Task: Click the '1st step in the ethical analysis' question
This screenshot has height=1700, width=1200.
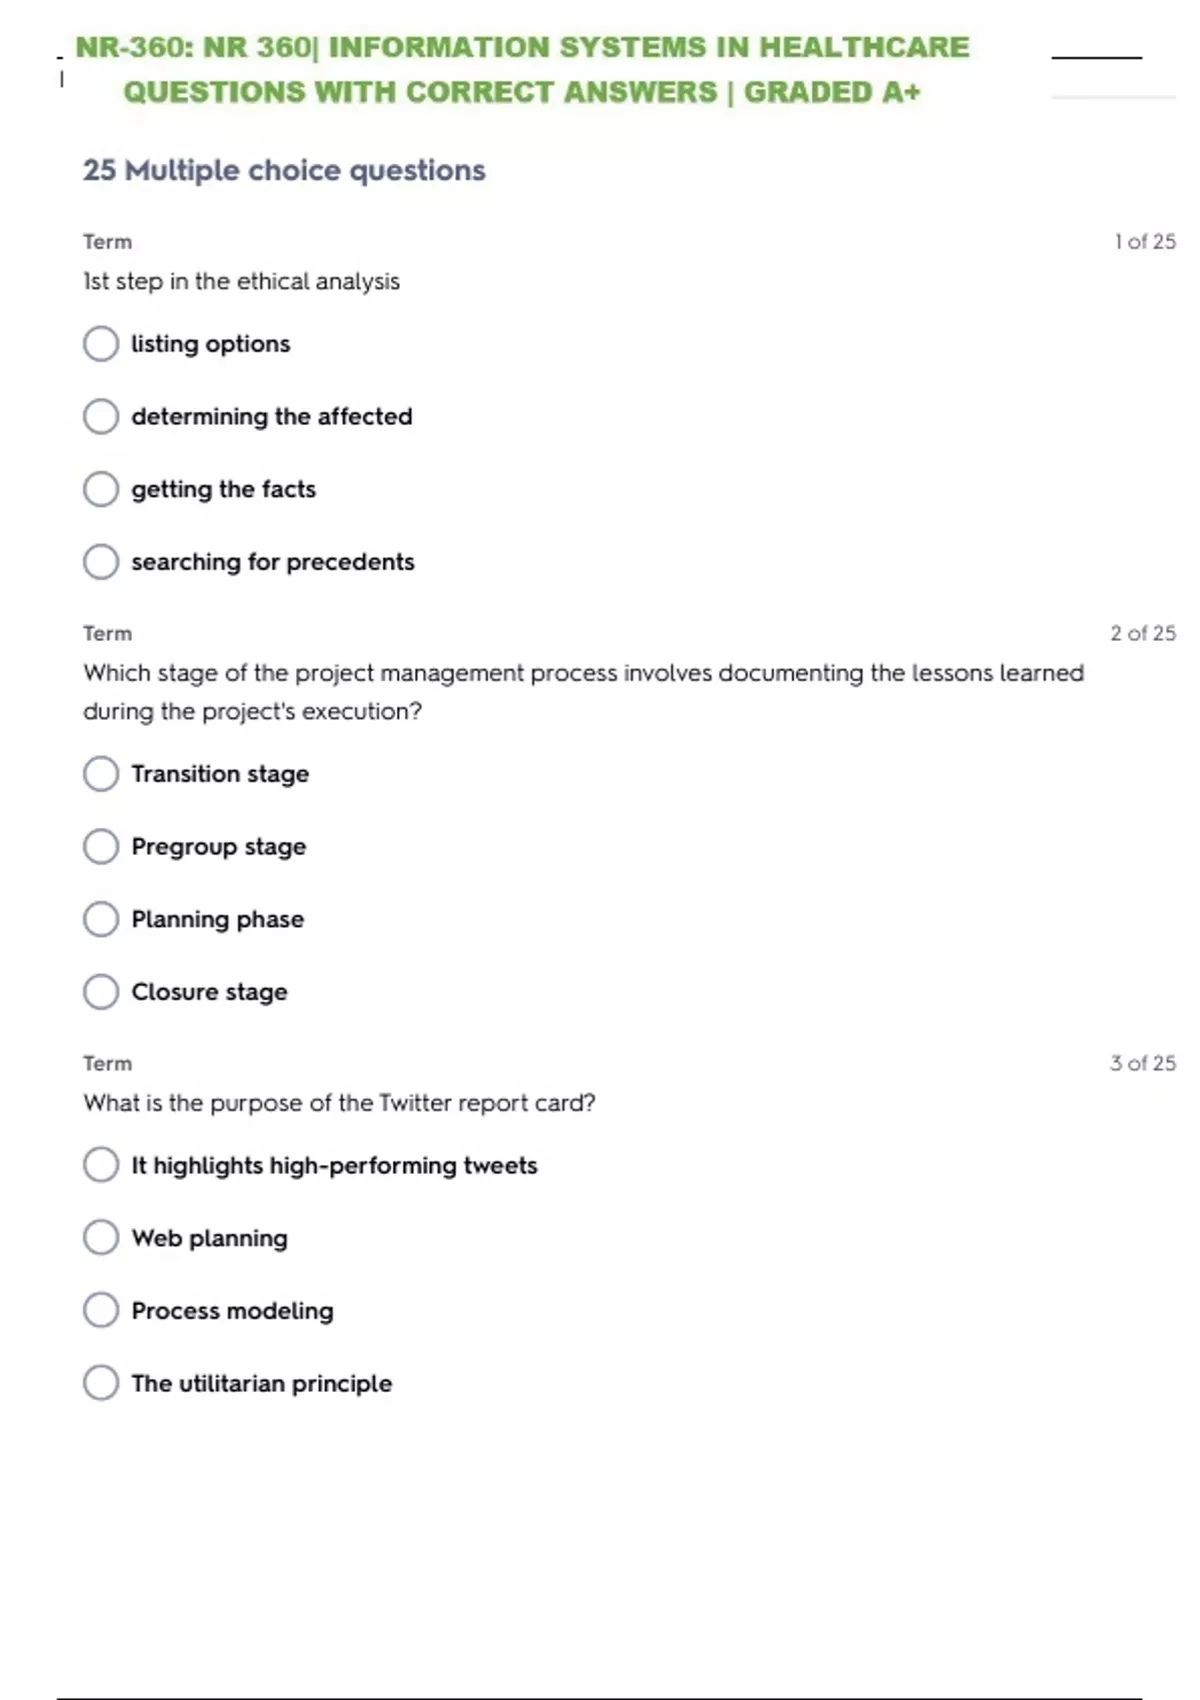Action: coord(241,282)
